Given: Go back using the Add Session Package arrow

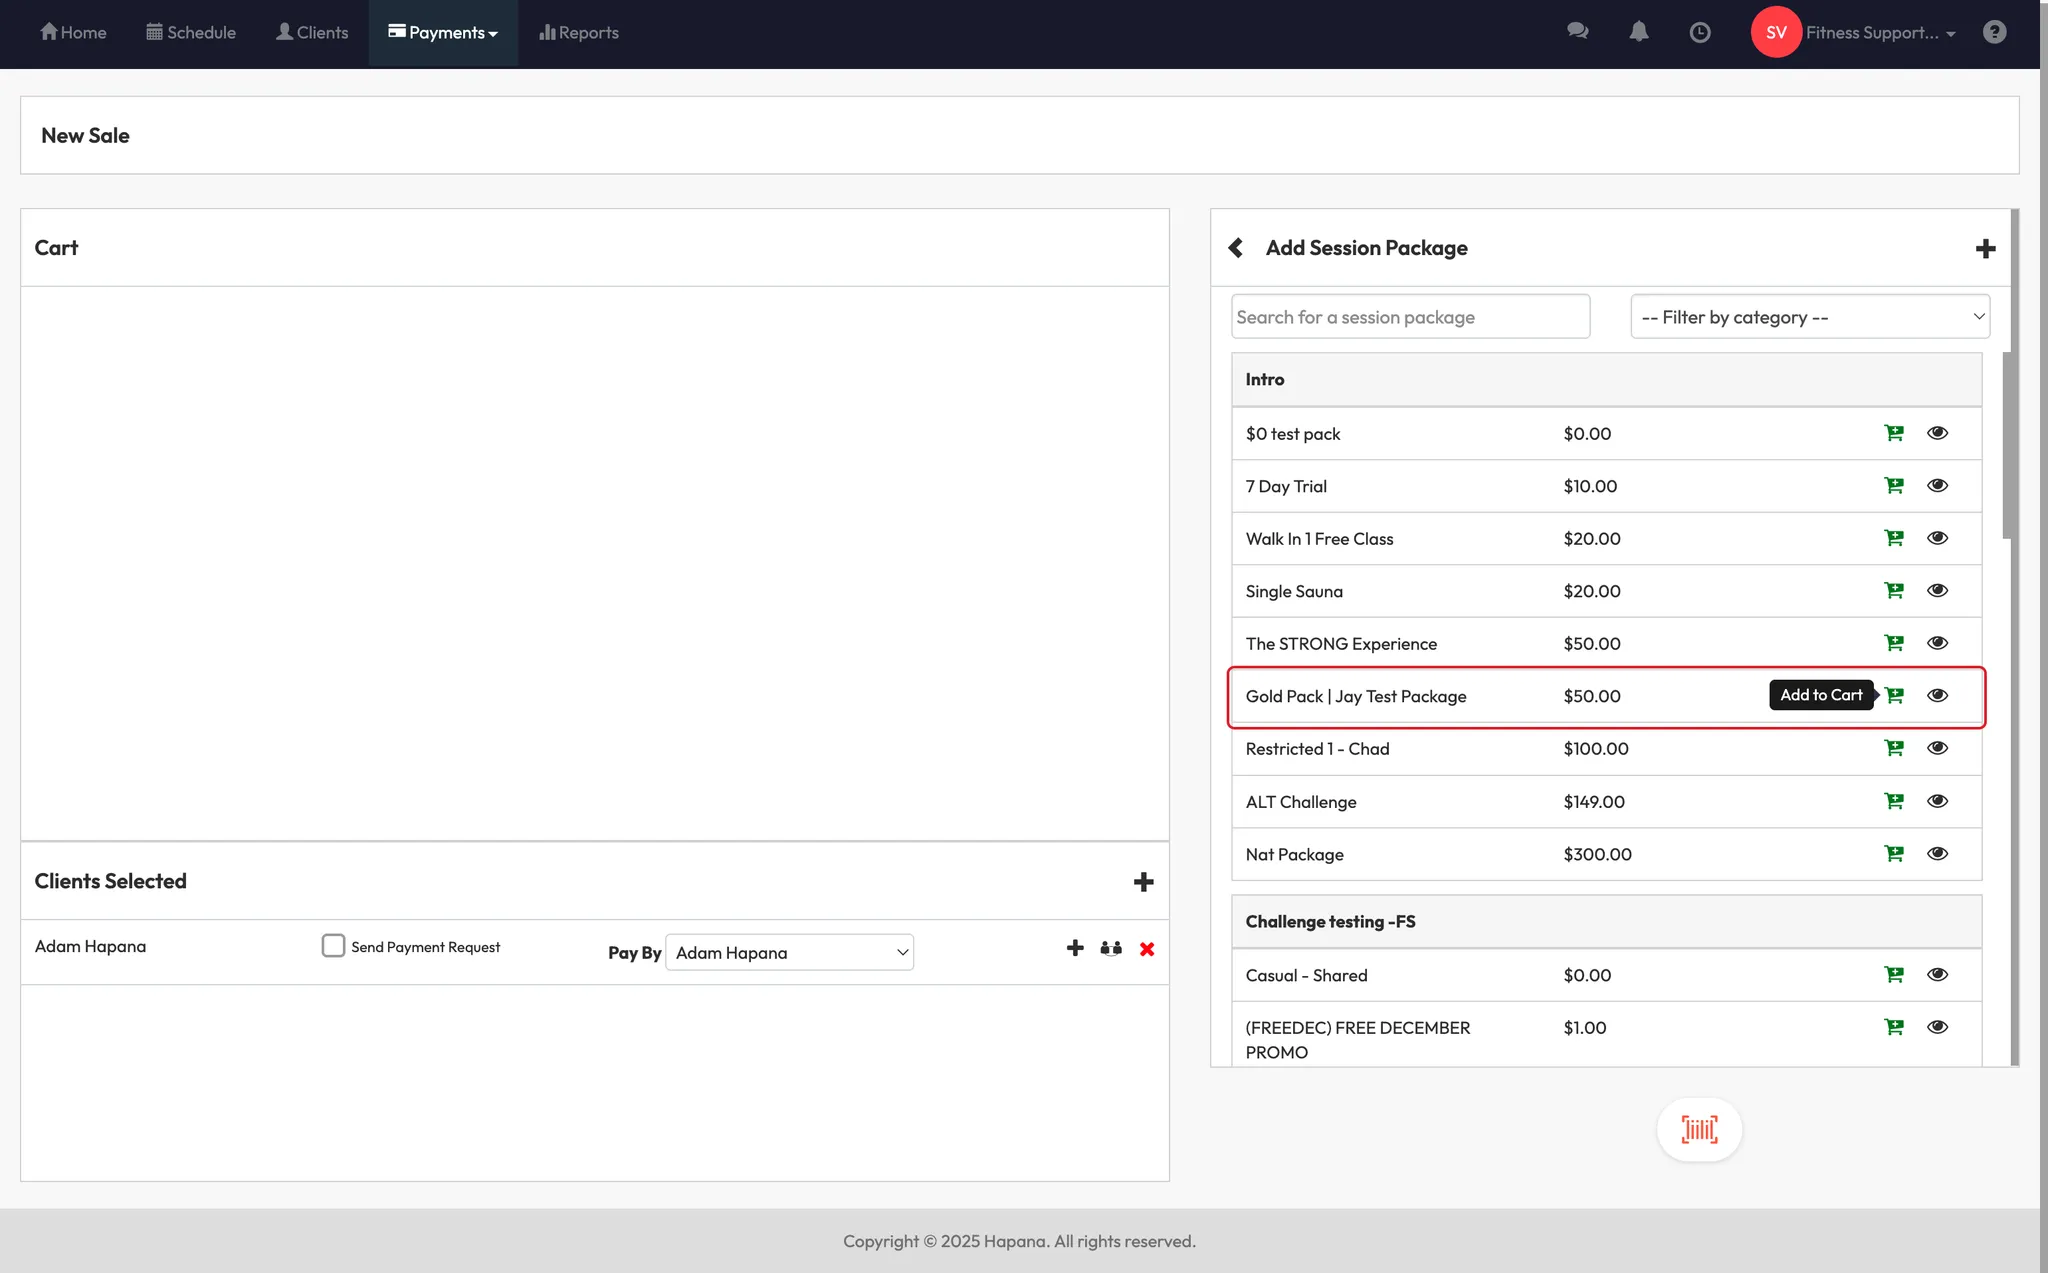Looking at the screenshot, I should pyautogui.click(x=1236, y=248).
